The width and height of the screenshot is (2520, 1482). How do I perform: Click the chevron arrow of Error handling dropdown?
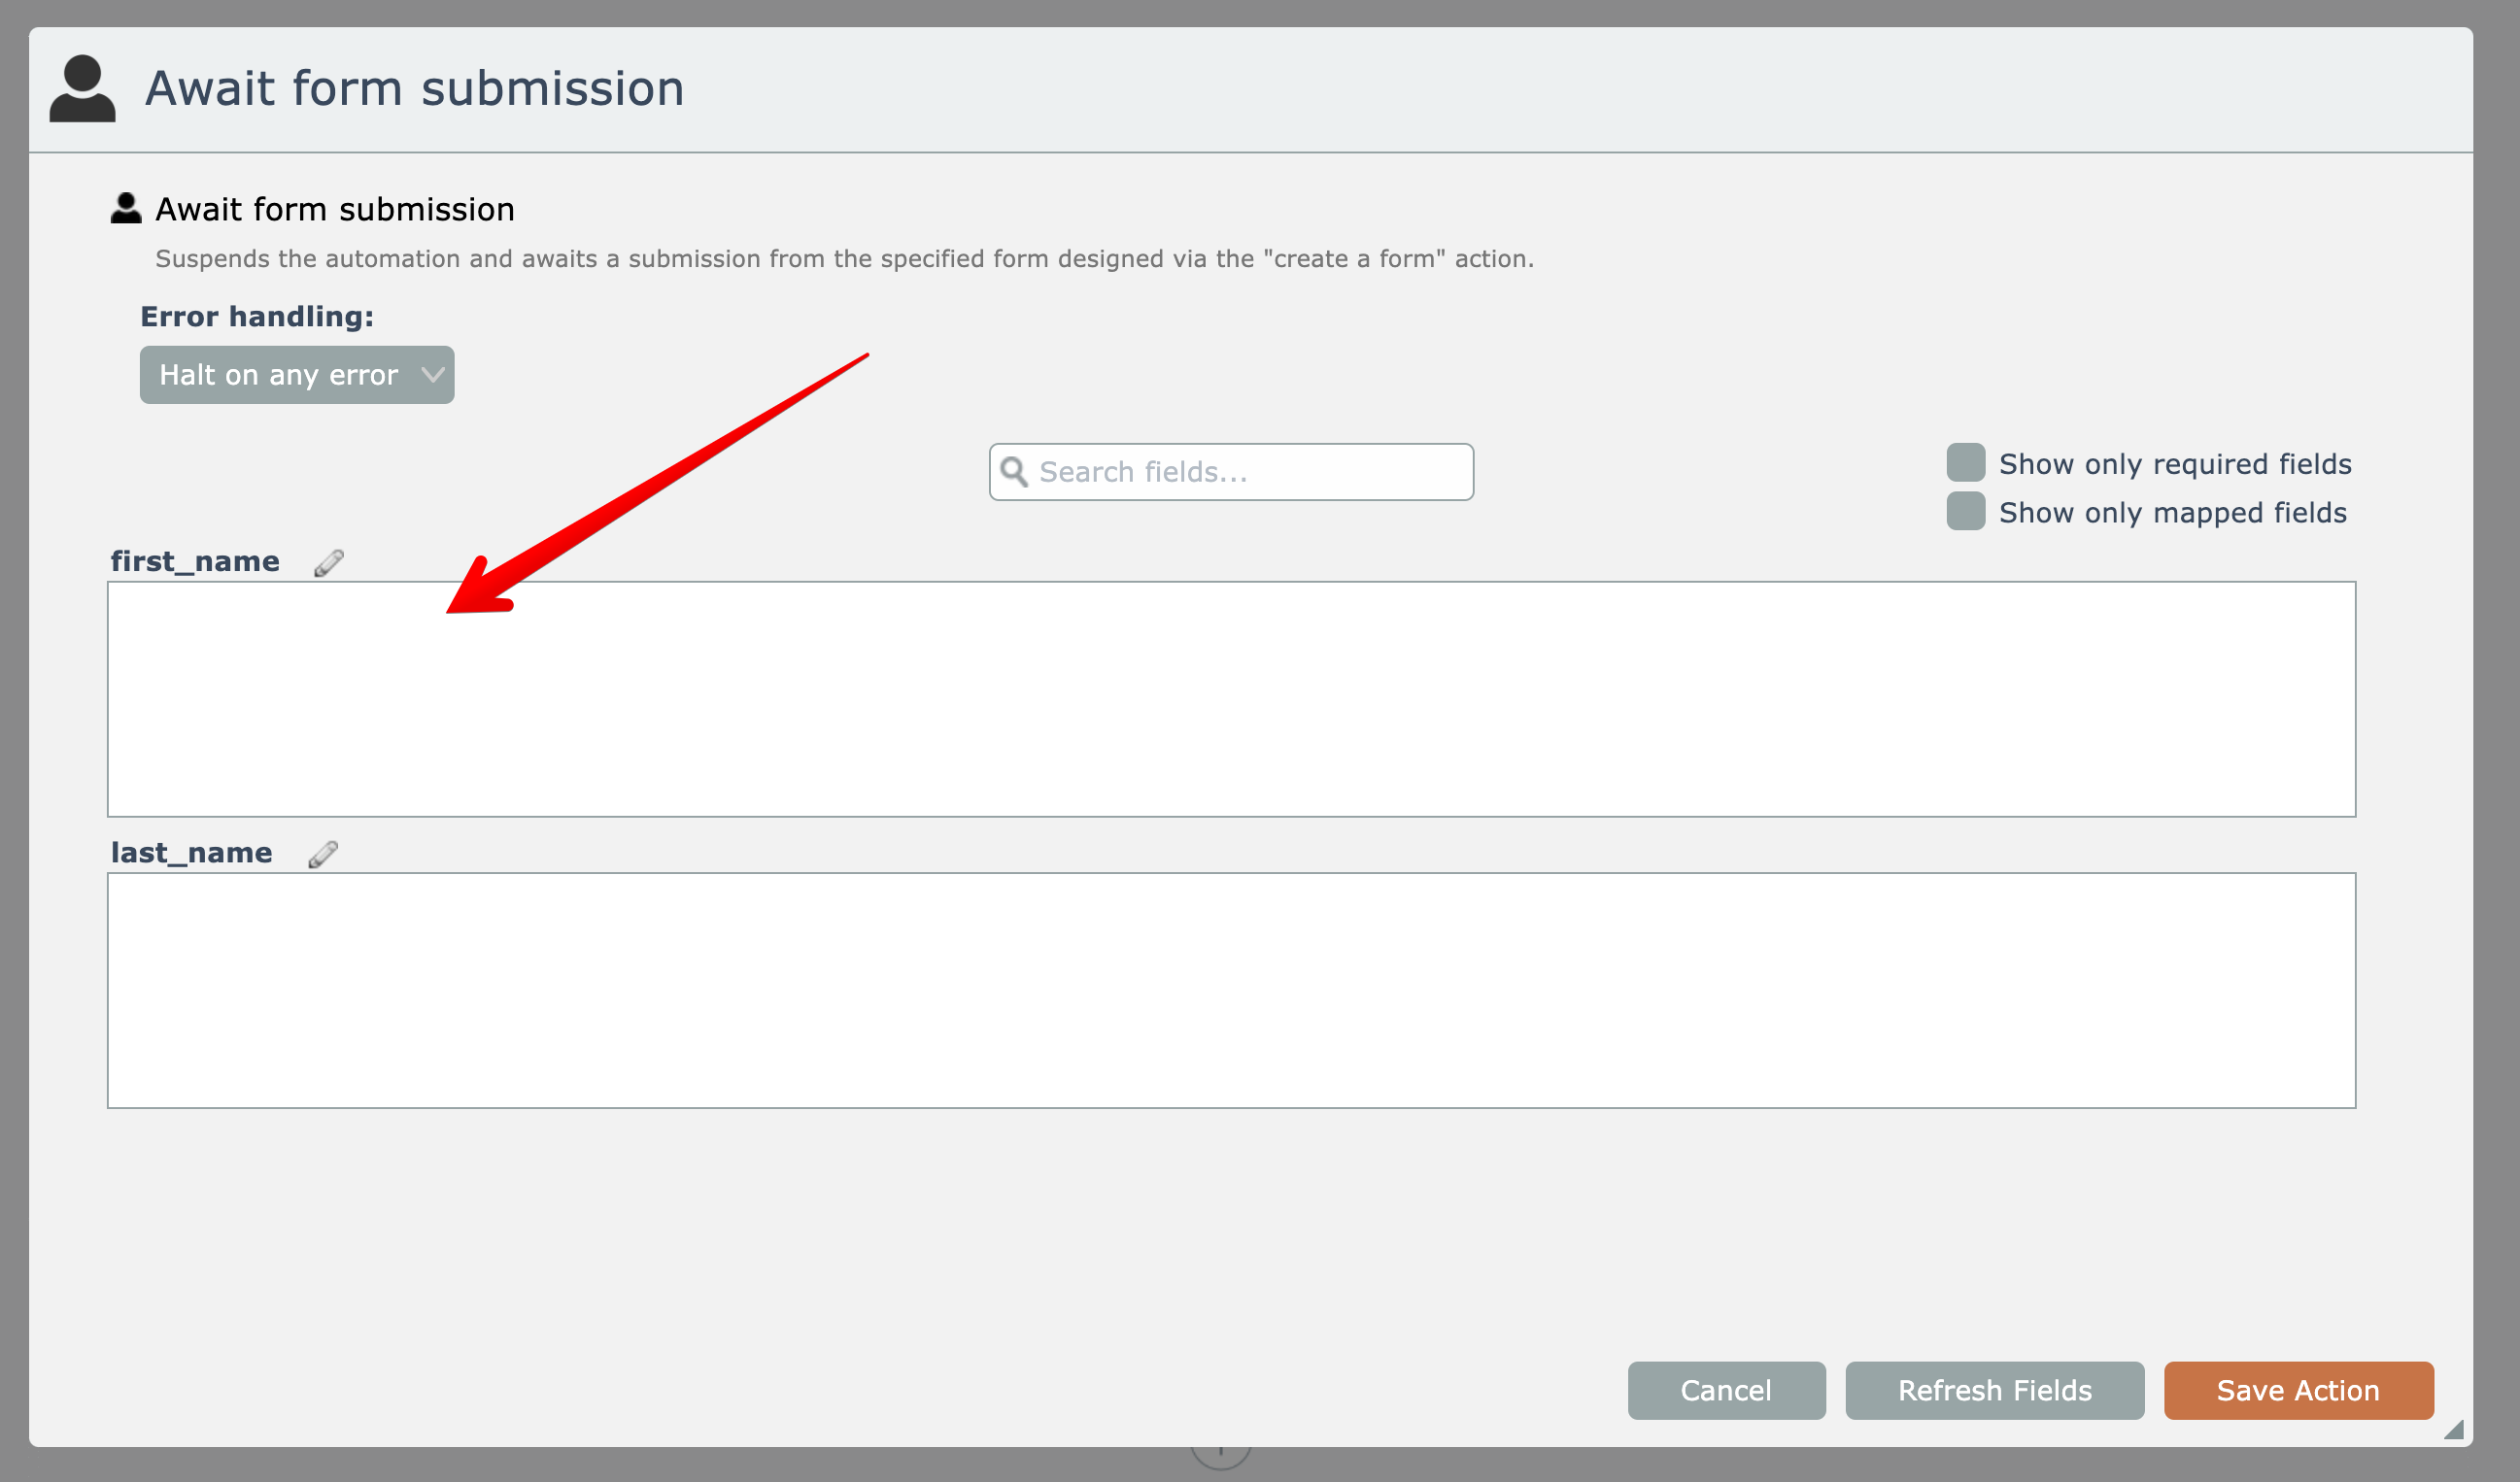coord(432,375)
